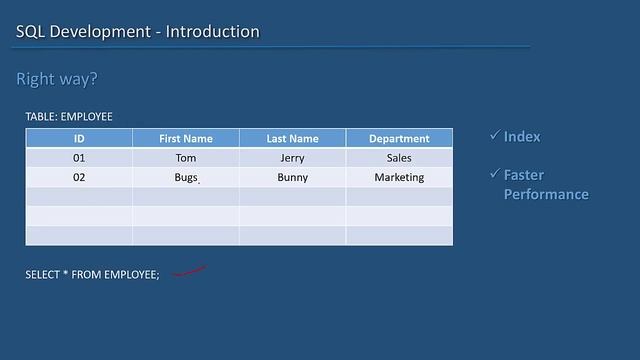Click the '02' ID cell
Screen dimensions: 640x360
pos(79,177)
